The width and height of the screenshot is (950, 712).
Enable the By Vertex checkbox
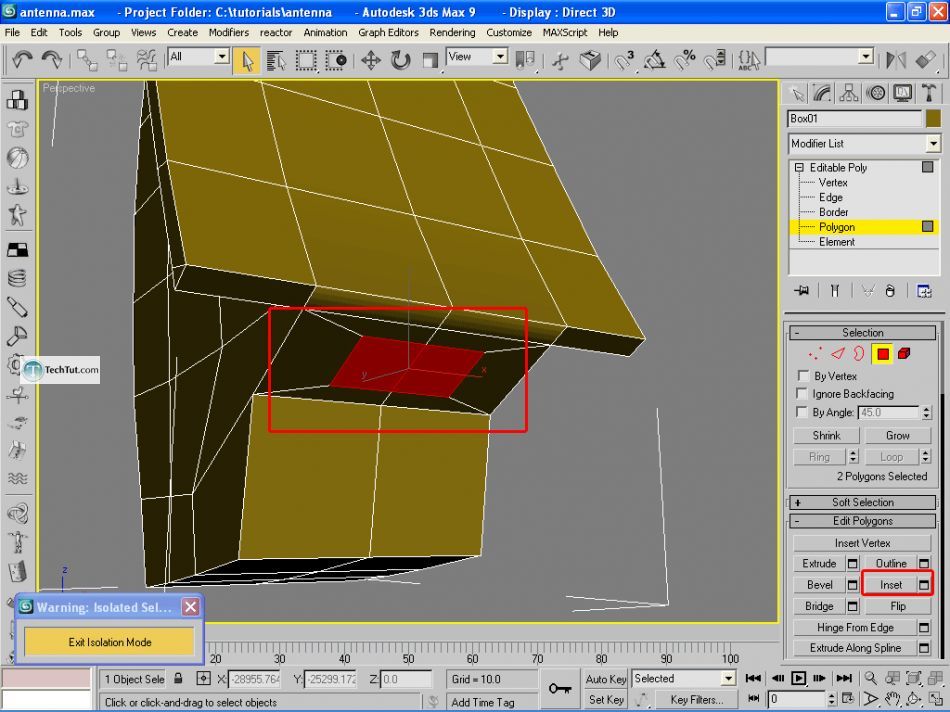tap(802, 376)
